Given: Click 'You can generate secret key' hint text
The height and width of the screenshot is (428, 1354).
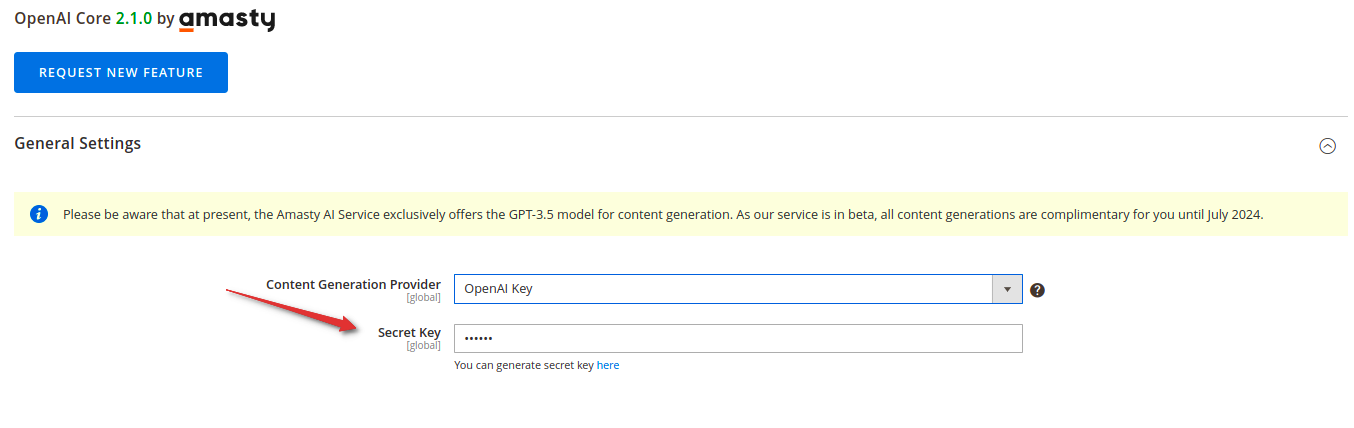Looking at the screenshot, I should 524,366.
